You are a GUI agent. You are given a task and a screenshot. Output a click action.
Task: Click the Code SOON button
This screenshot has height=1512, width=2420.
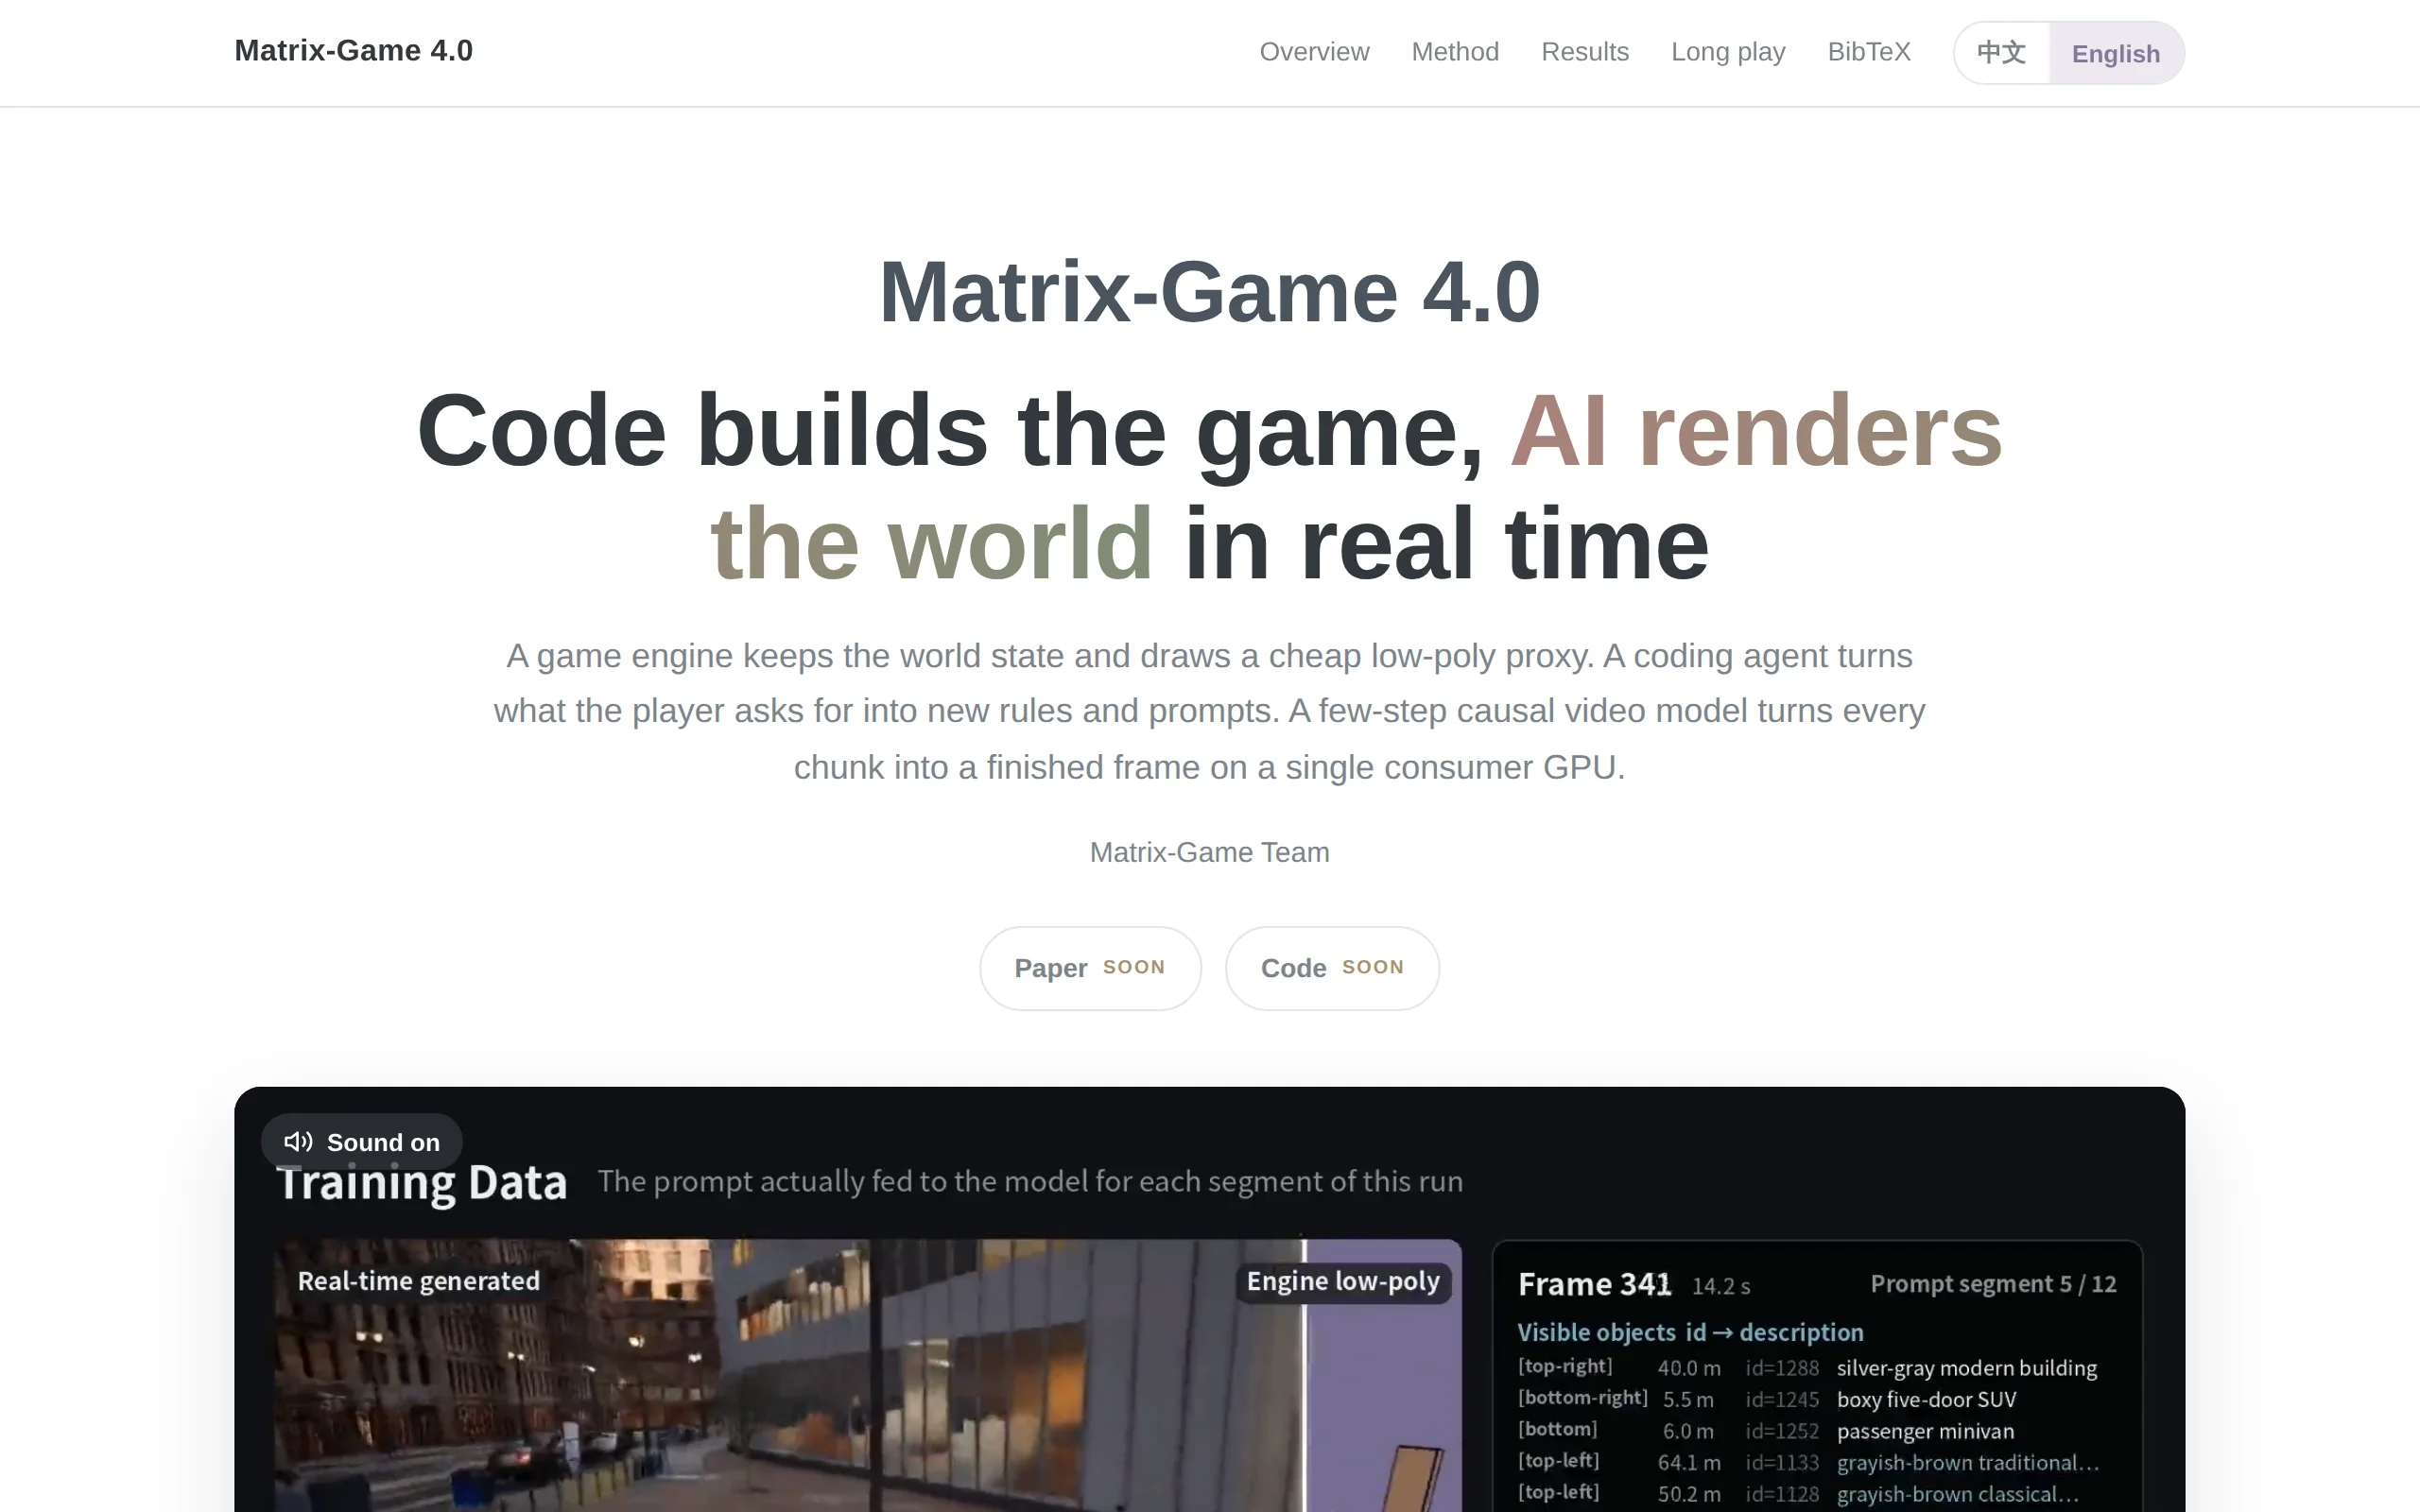tap(1332, 967)
